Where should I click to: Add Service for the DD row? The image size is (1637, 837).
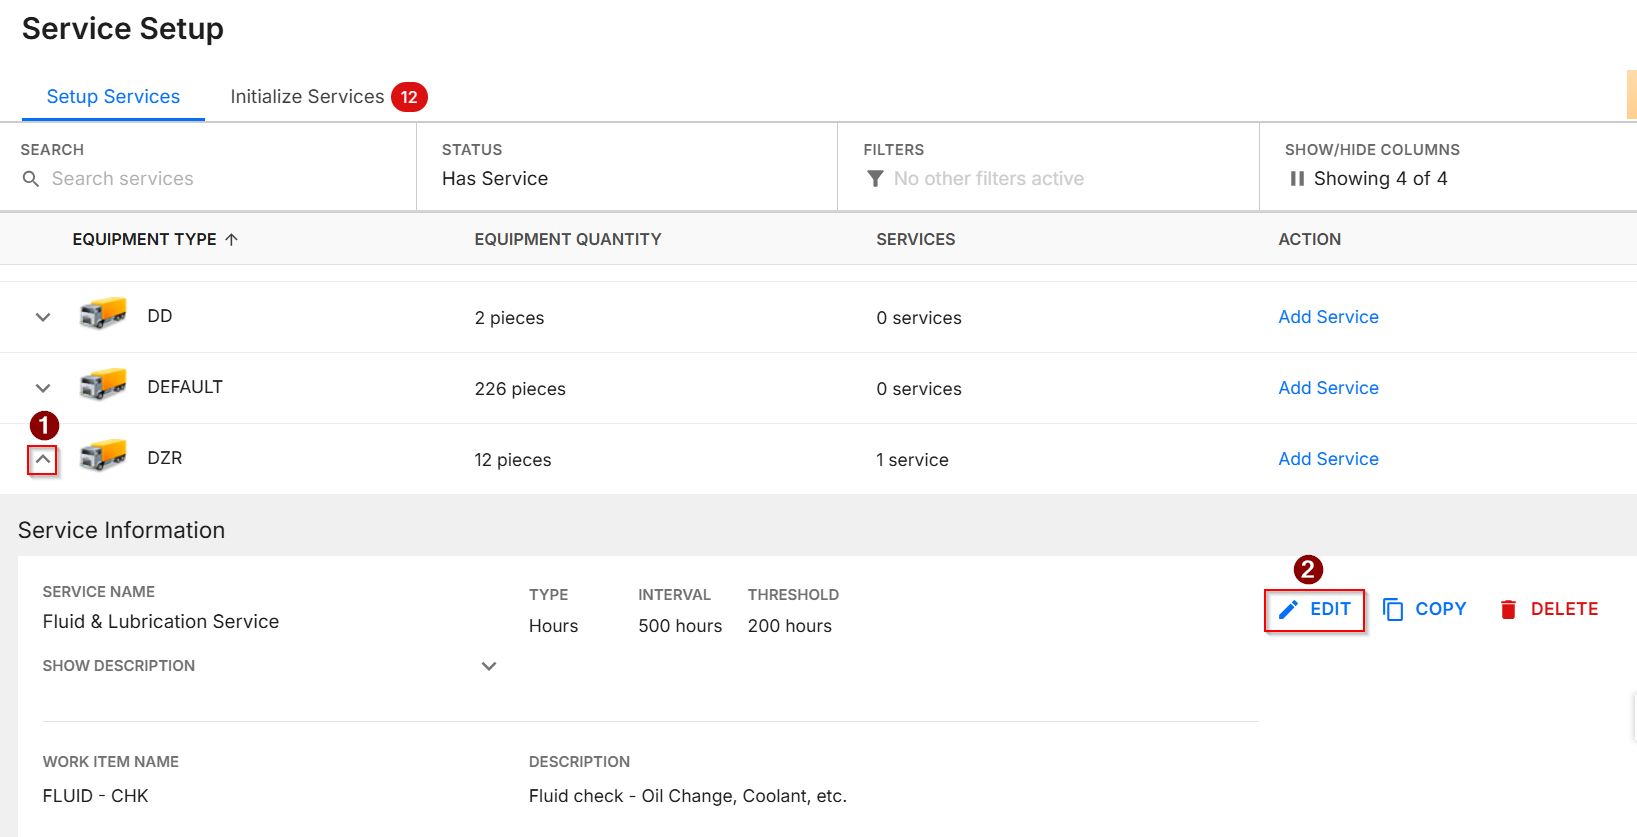pos(1328,317)
